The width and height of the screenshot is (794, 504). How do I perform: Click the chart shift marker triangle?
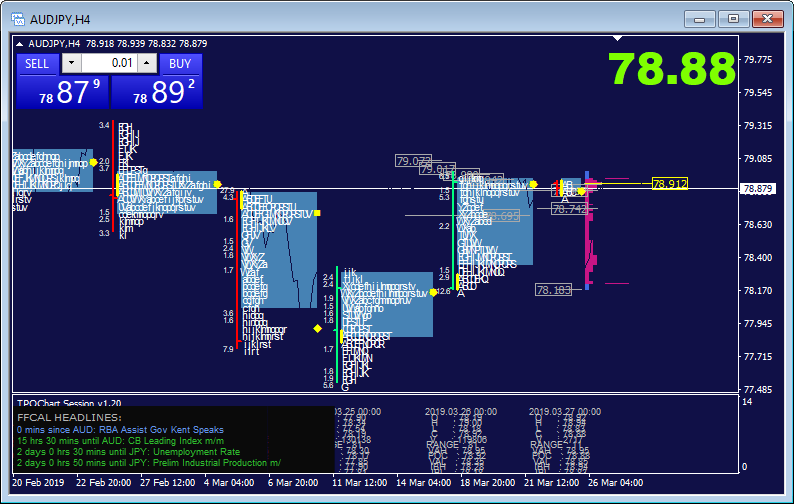(x=617, y=38)
